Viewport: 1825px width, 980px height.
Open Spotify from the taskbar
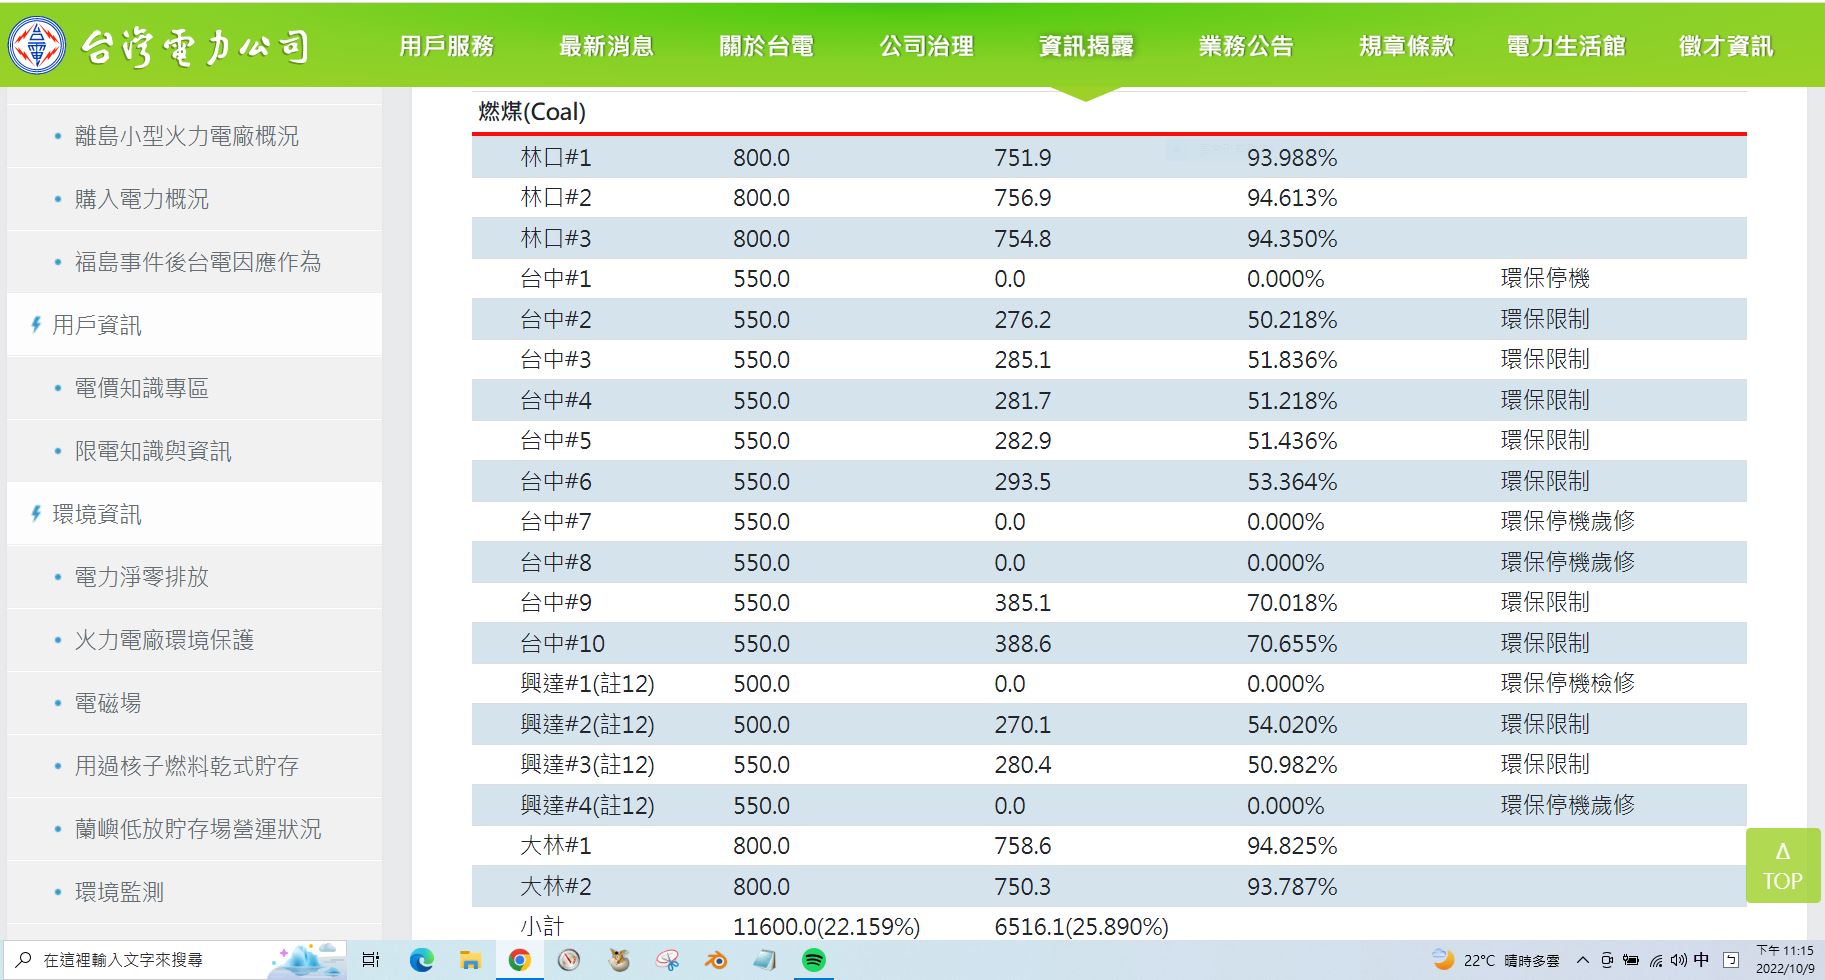click(x=814, y=960)
